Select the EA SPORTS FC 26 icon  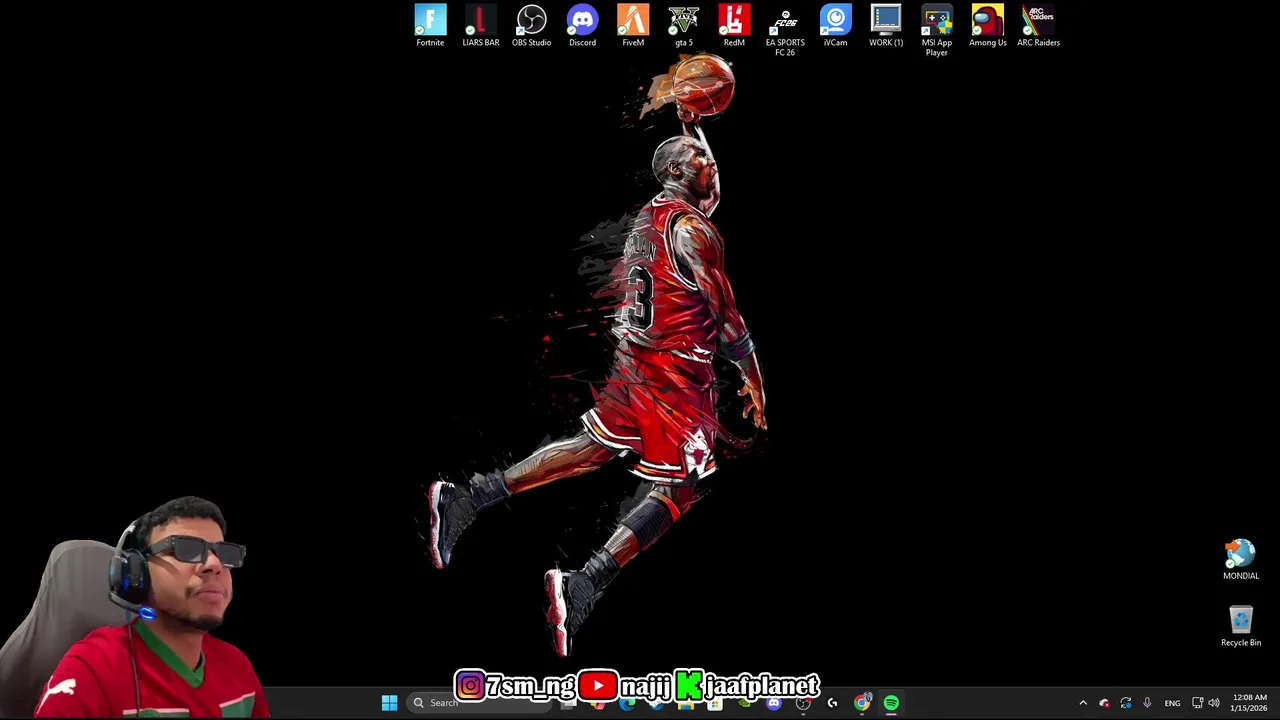785,31
